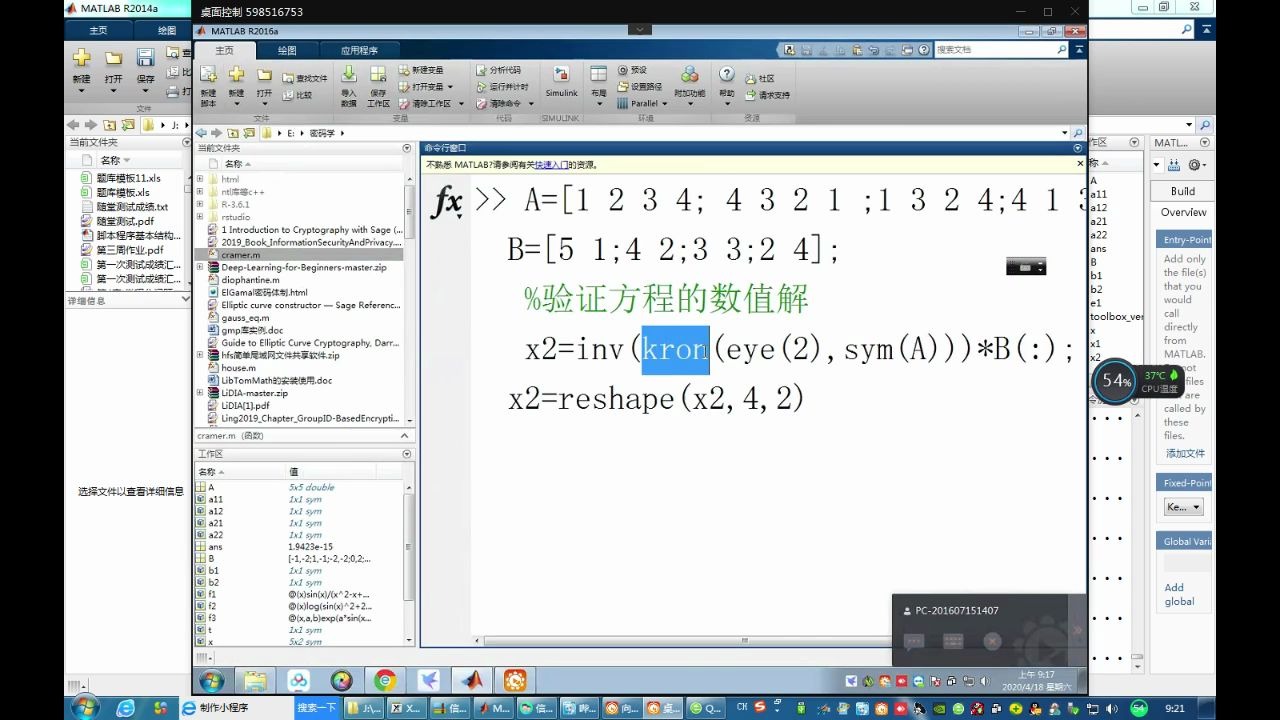Click the Build tab in right panel

point(1183,191)
